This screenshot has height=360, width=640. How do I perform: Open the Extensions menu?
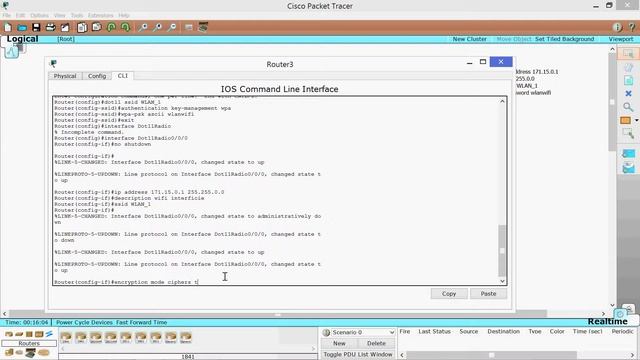click(100, 15)
